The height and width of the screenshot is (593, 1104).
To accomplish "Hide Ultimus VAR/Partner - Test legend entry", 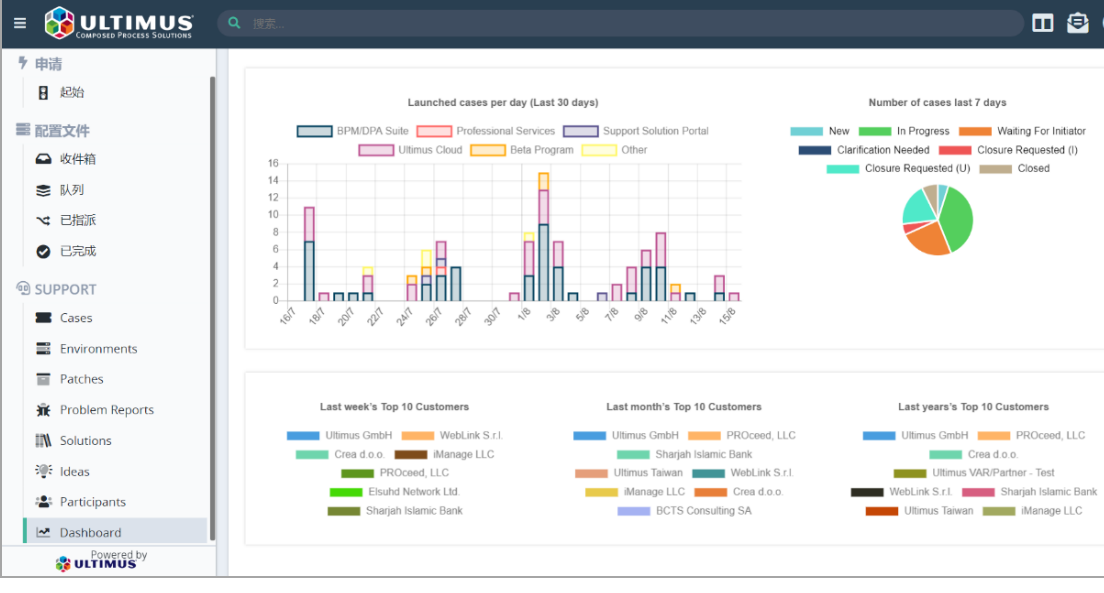I will tap(974, 473).
